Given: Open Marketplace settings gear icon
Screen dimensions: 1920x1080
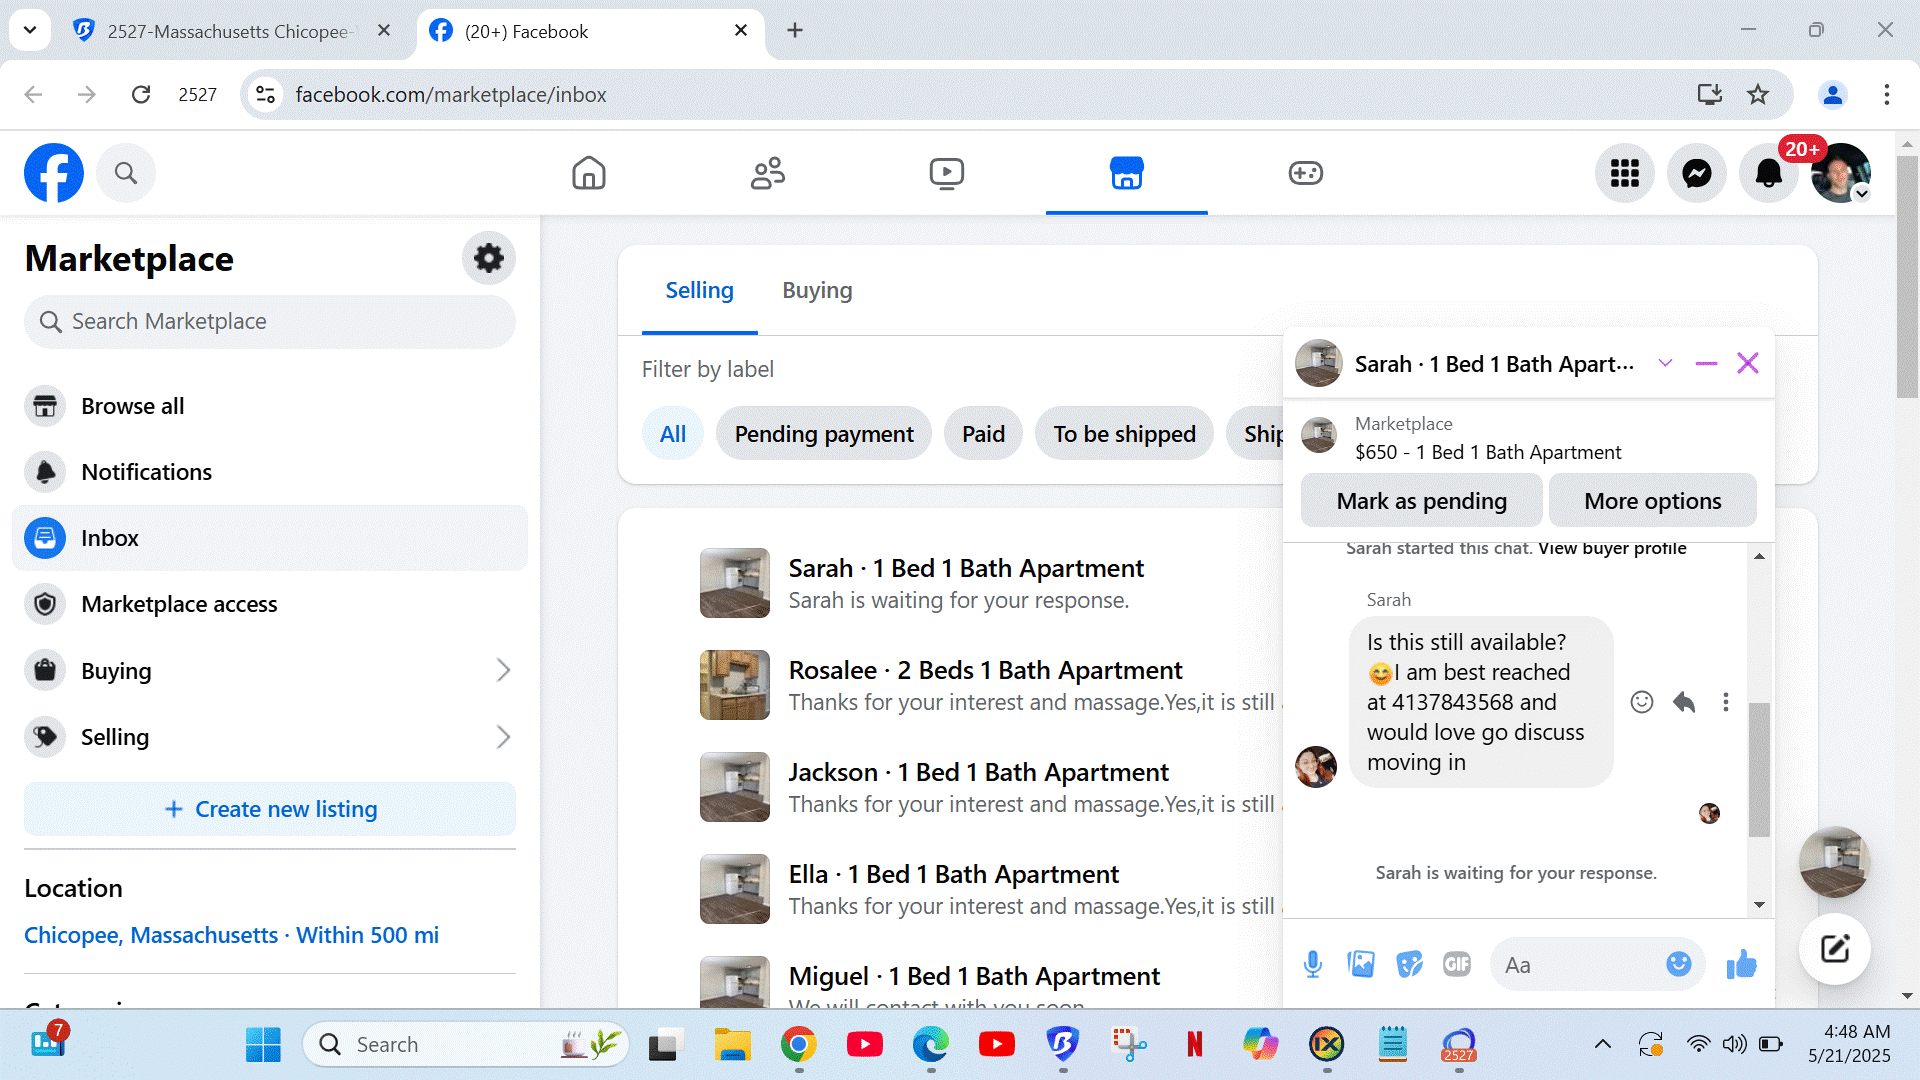Looking at the screenshot, I should pyautogui.click(x=489, y=258).
